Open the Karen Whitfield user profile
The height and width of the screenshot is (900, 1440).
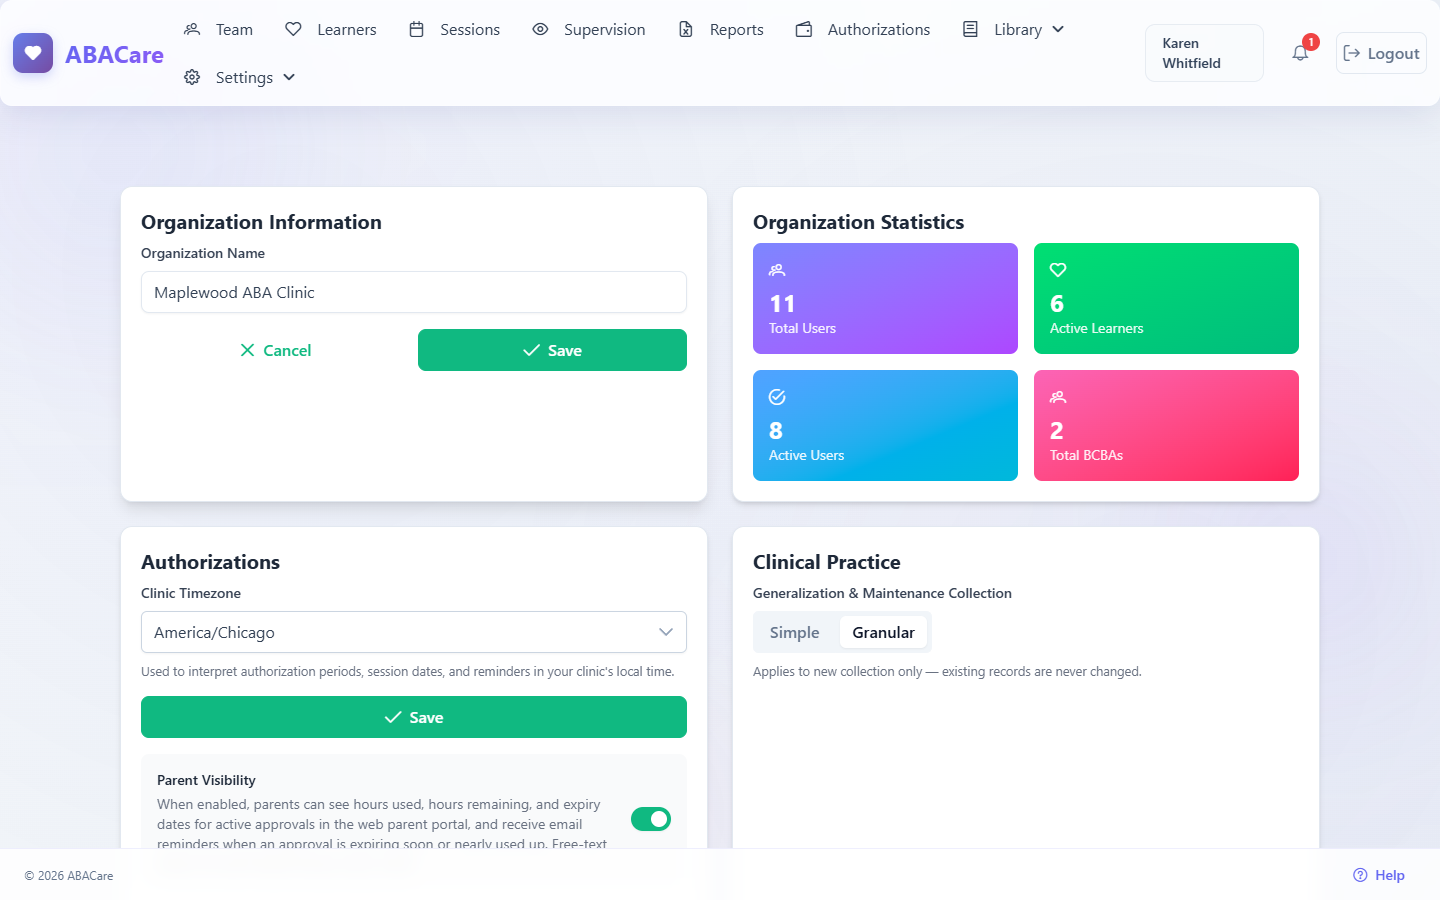pos(1204,53)
